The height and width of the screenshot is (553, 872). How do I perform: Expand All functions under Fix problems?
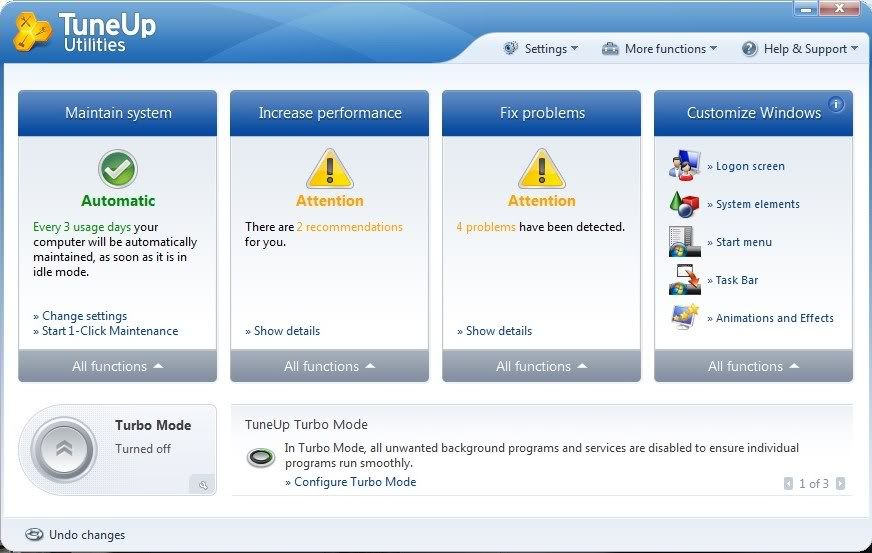(x=541, y=366)
